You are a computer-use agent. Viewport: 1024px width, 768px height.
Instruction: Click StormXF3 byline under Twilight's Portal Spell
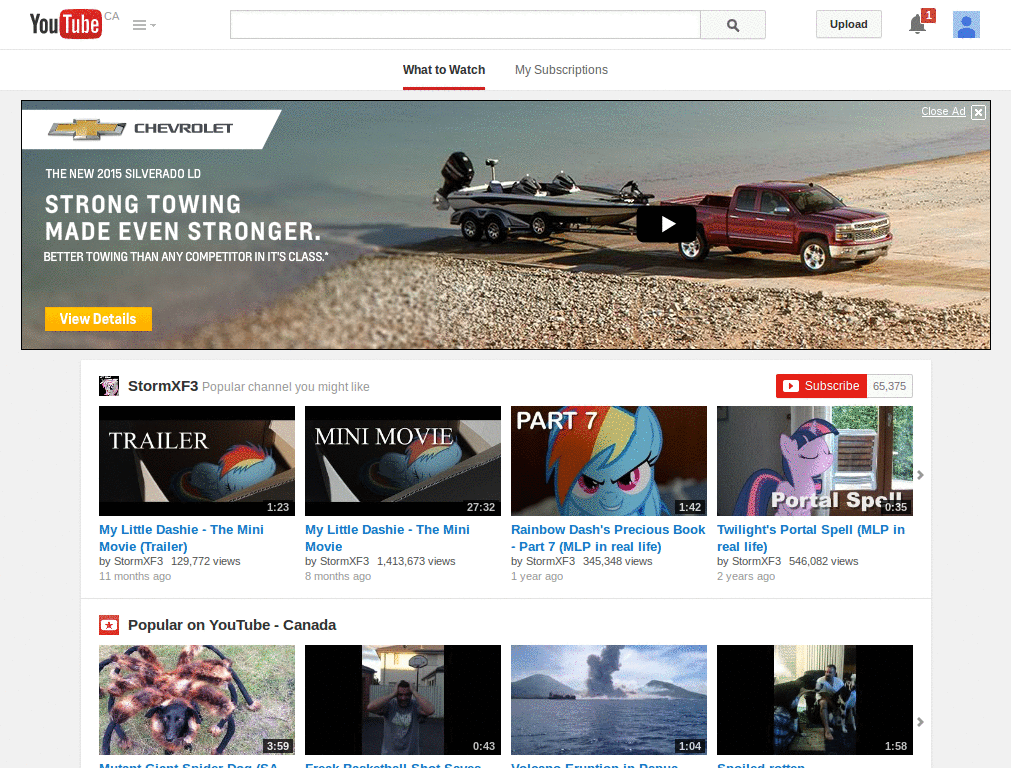pyautogui.click(x=756, y=561)
